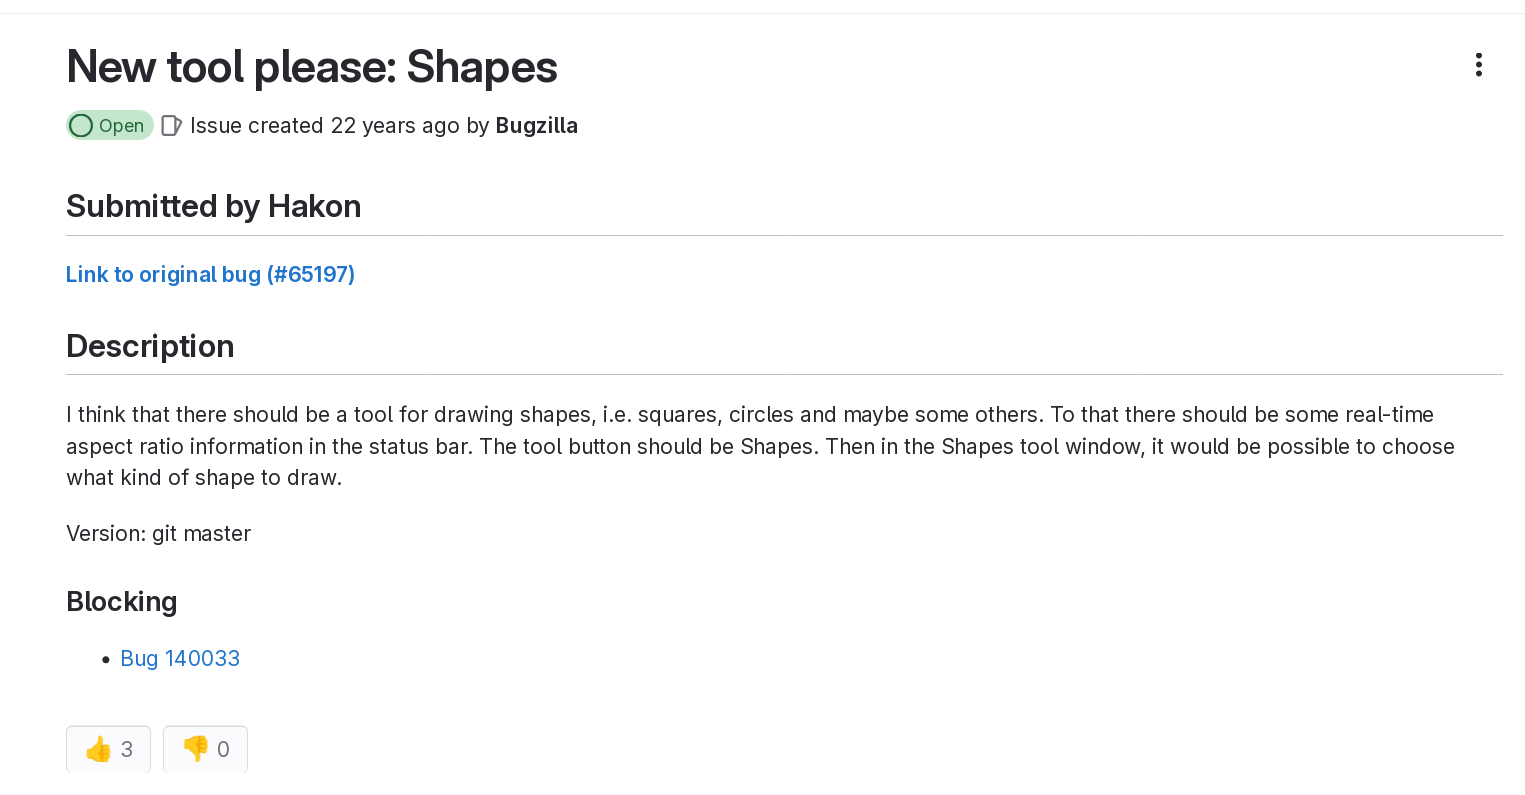
Task: Open the Bug 140033 blocking link
Action: pyautogui.click(x=180, y=659)
